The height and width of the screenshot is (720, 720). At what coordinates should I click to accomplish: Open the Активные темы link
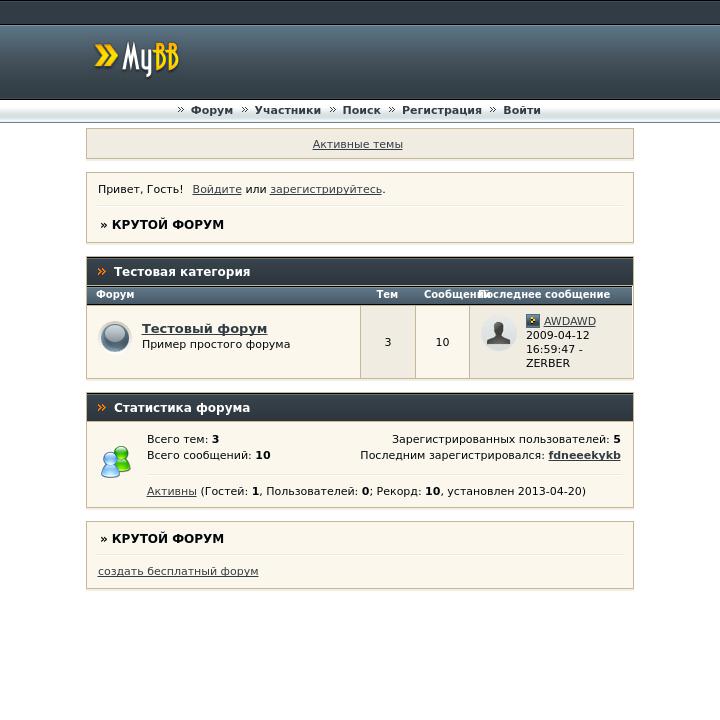click(357, 144)
